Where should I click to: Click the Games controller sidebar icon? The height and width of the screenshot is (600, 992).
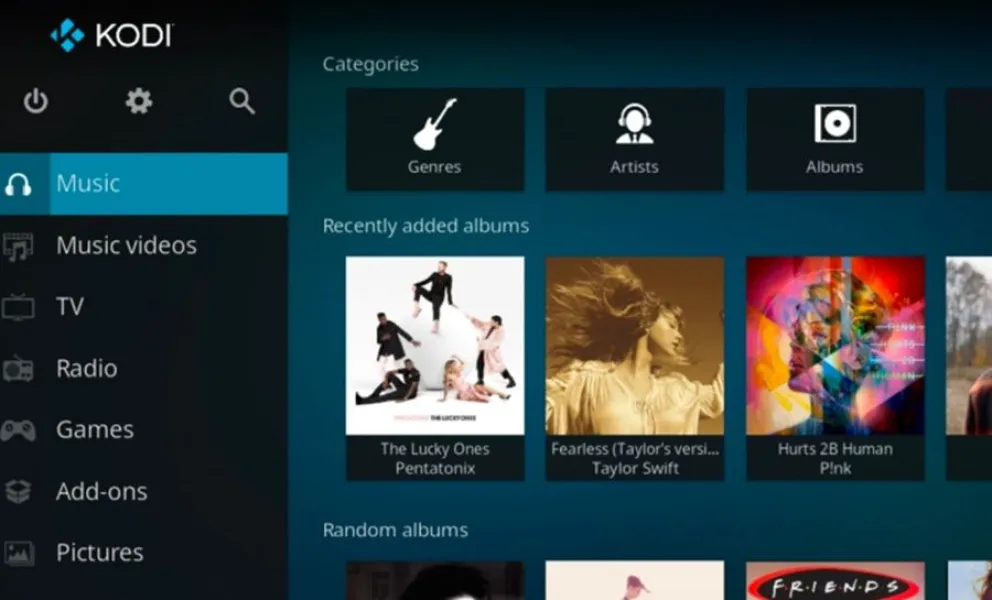(18, 430)
